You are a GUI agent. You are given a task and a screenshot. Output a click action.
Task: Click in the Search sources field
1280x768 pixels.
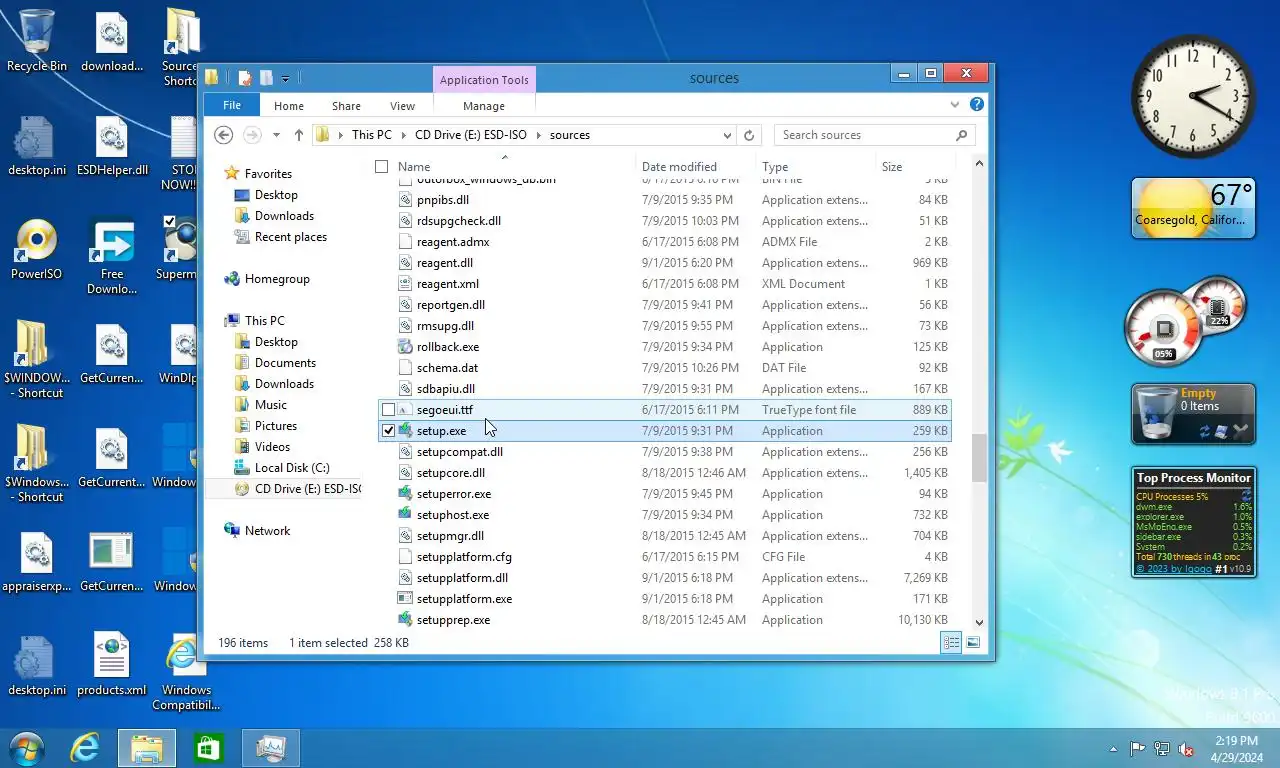click(863, 135)
